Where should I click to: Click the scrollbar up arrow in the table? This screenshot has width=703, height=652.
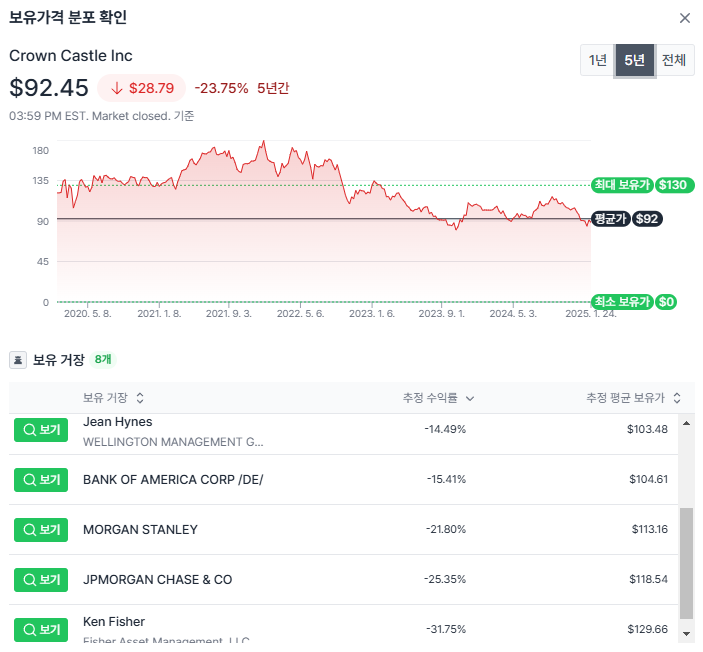point(686,423)
